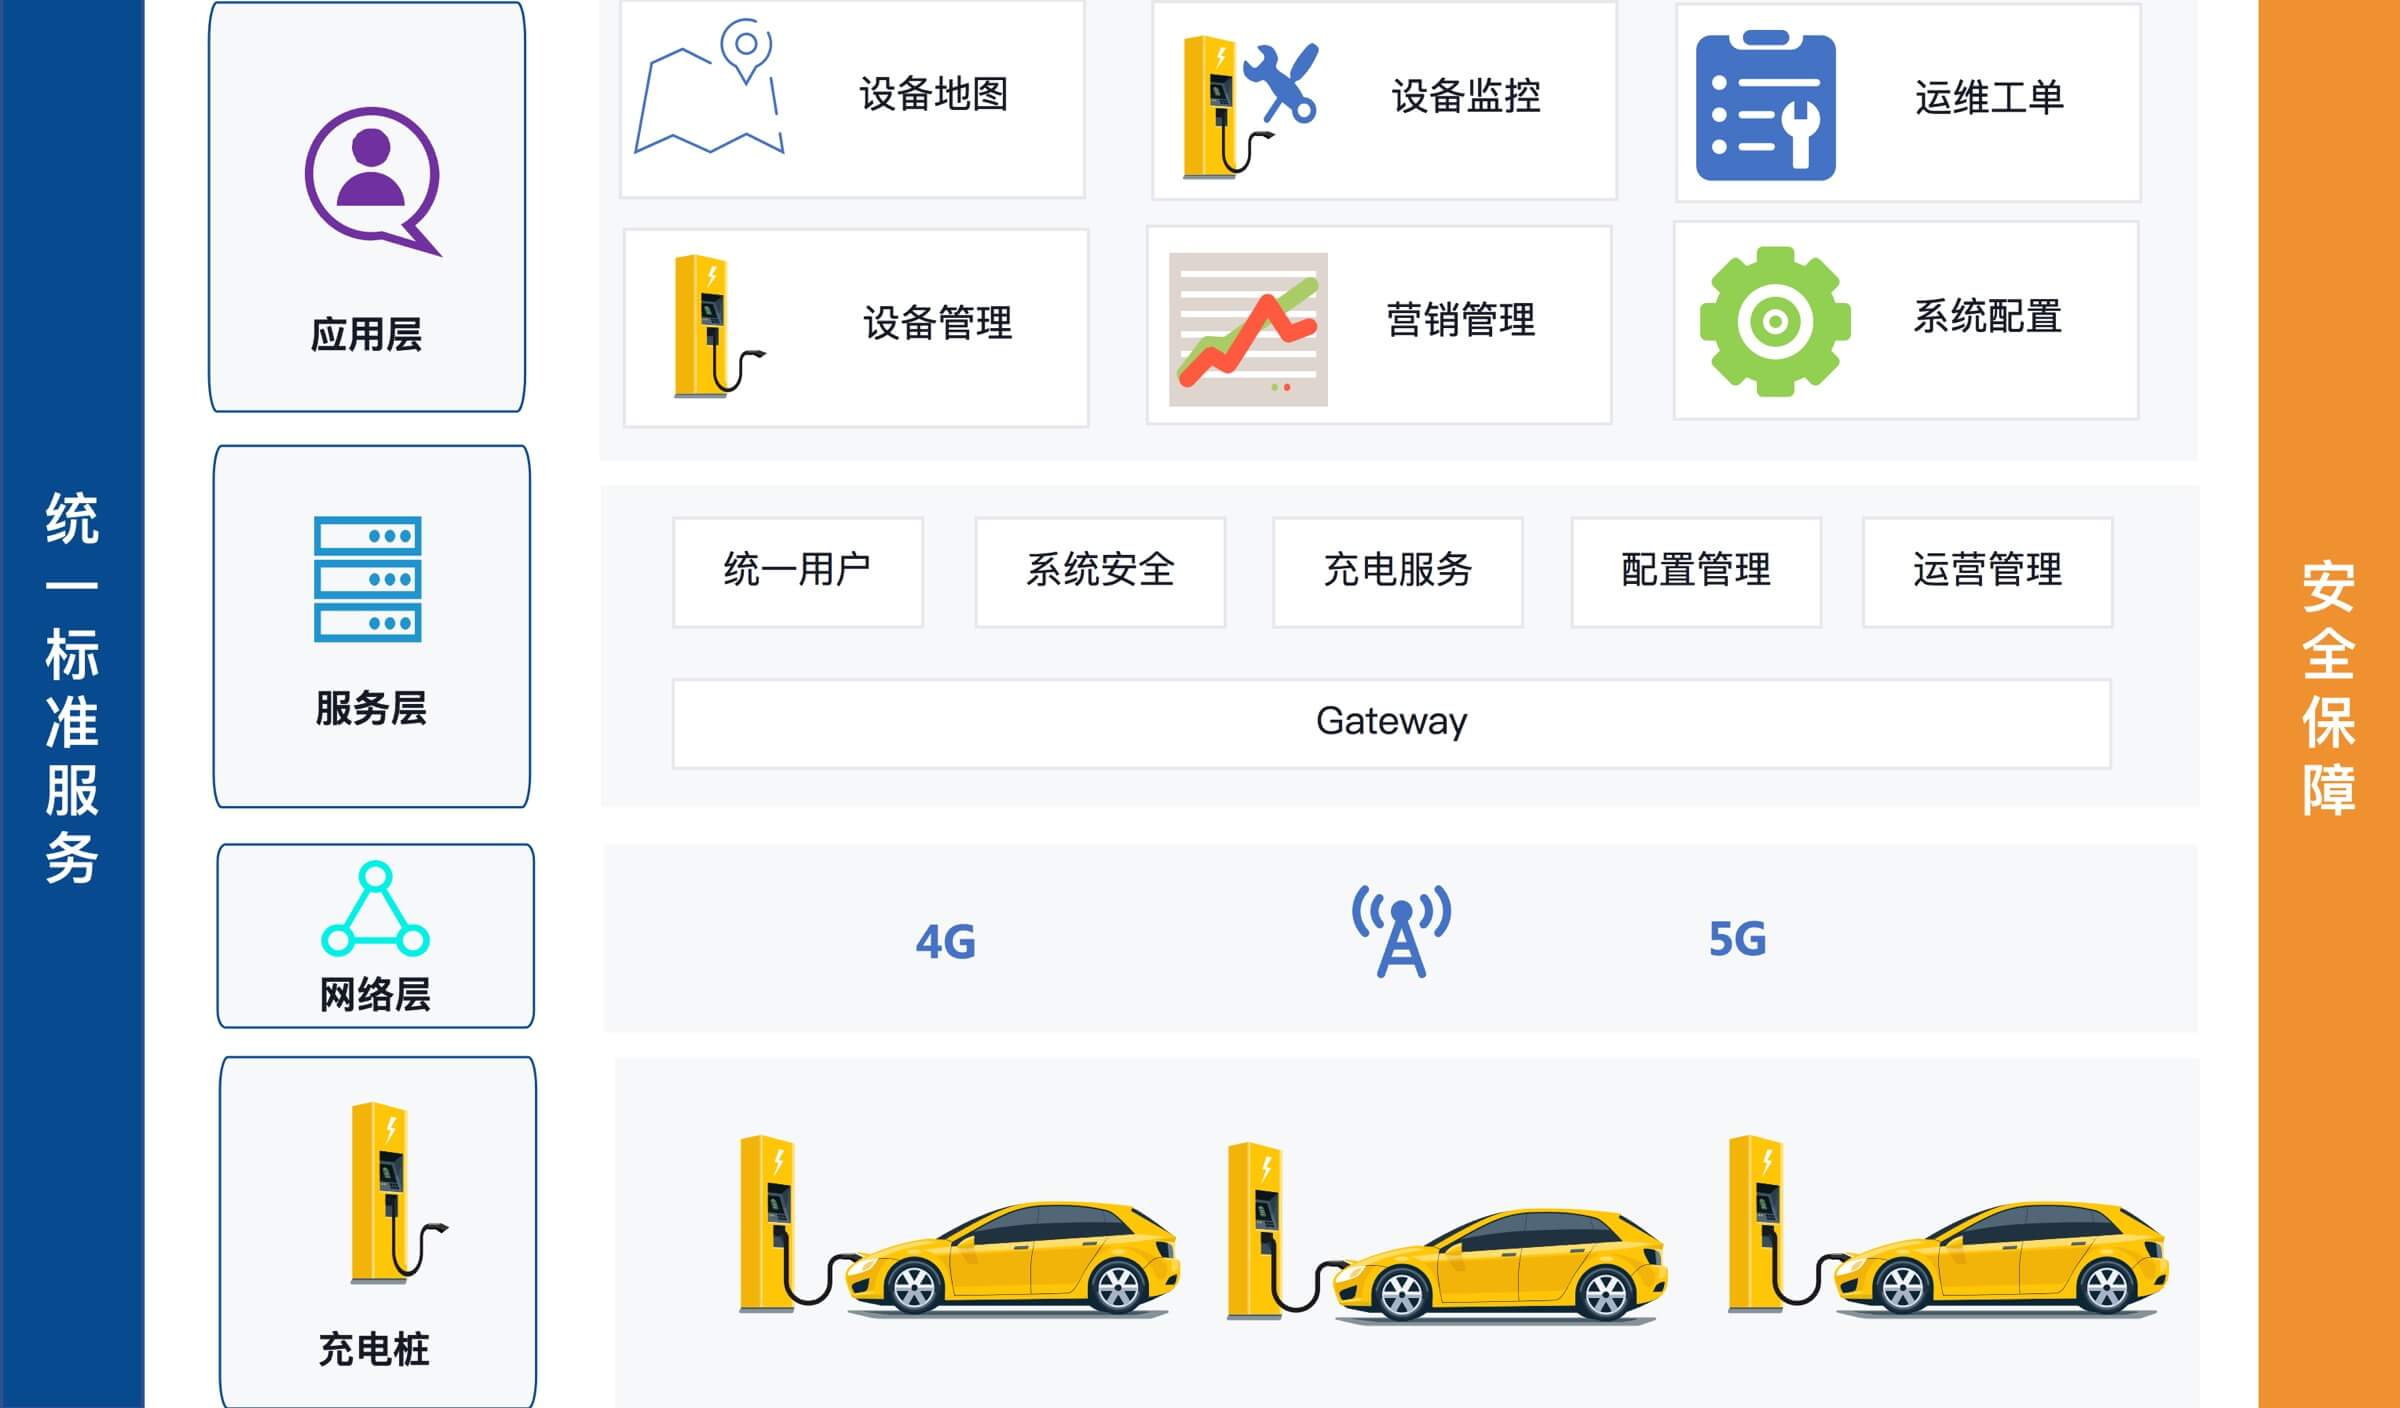Click the purple user application layer icon
The image size is (2400, 1408).
[373, 181]
